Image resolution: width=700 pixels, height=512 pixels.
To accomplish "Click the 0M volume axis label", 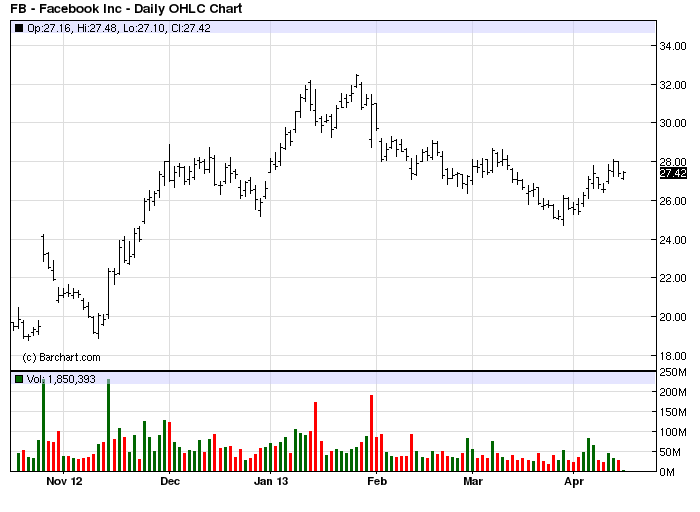I will 667,472.
